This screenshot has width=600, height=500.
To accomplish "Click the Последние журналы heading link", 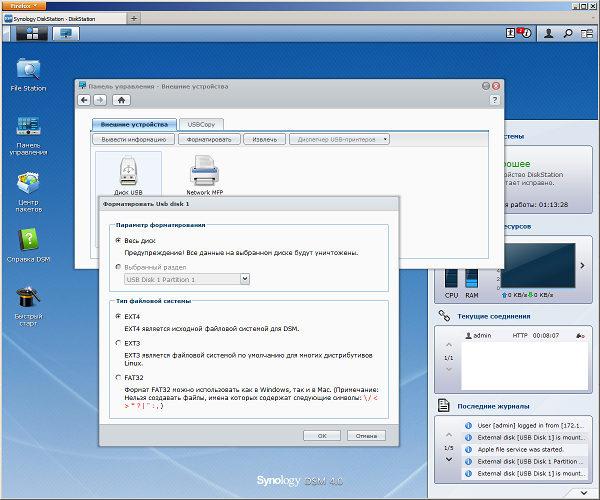I will [493, 406].
